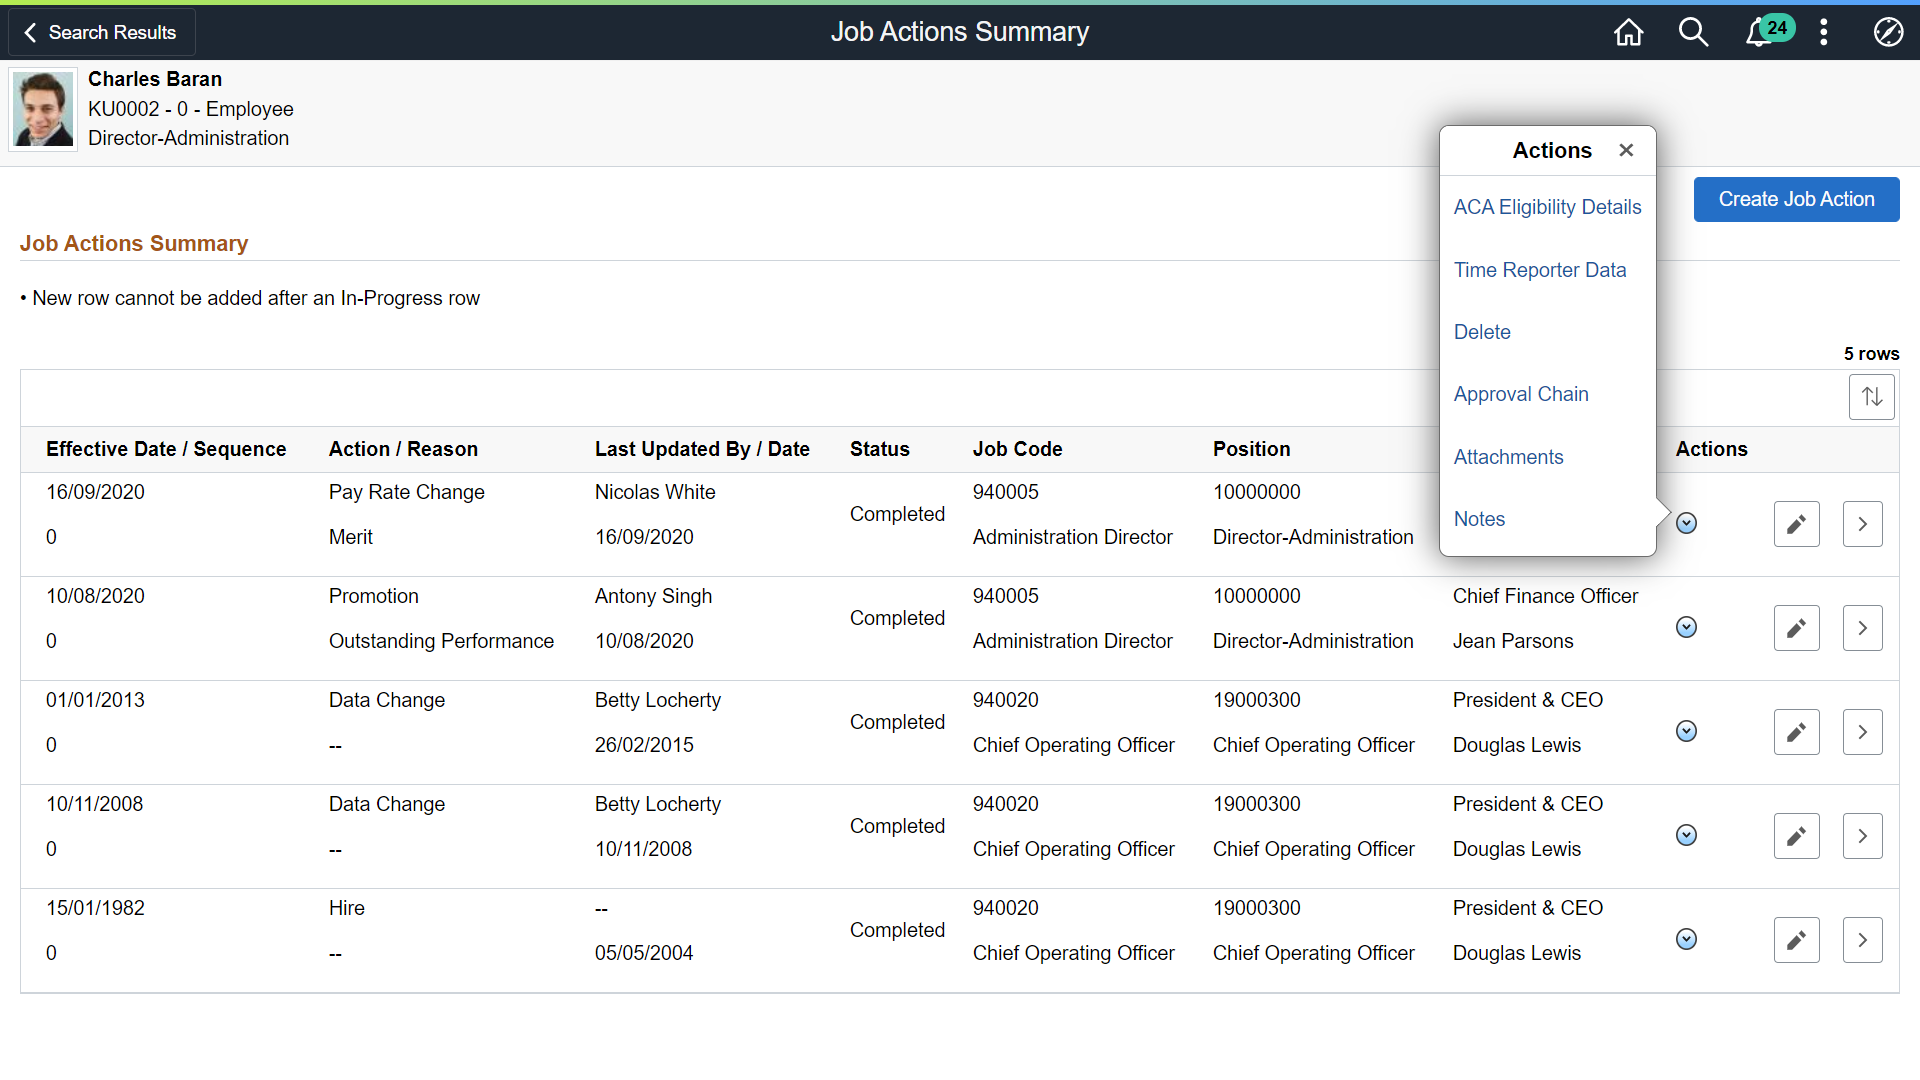Select ACA Eligibility Details from the Actions menu
Image resolution: width=1920 pixels, height=1080 pixels.
click(x=1547, y=207)
